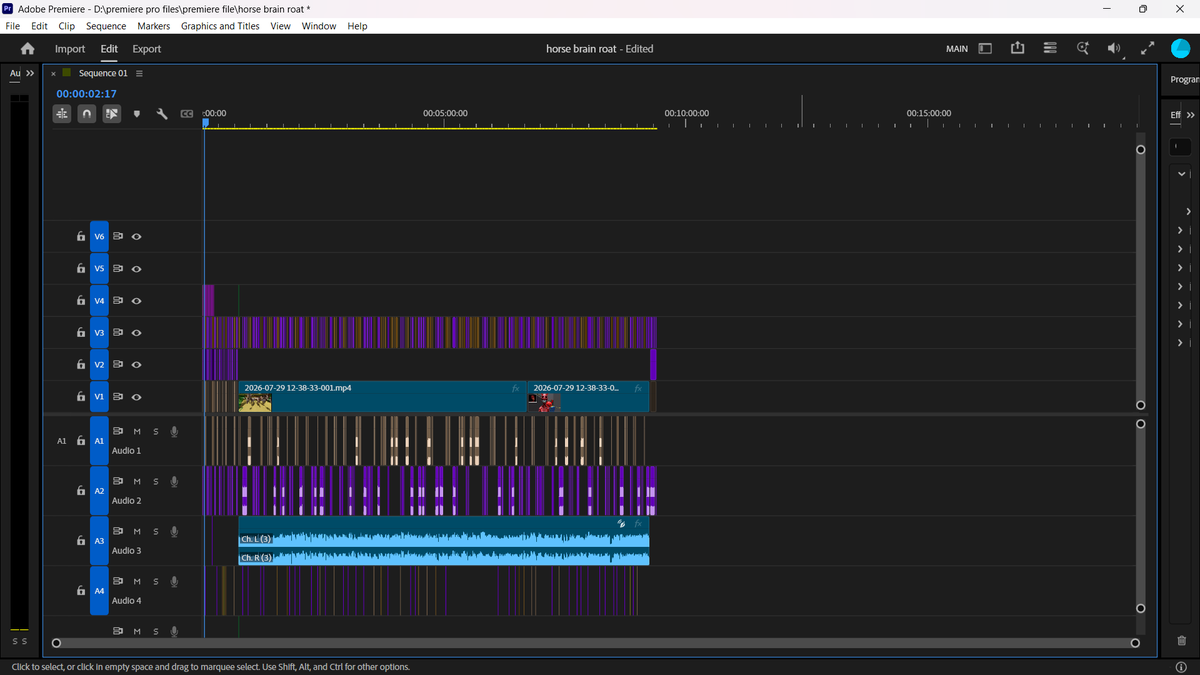Open the Clip menu
This screenshot has width=1200, height=675.
67,26
